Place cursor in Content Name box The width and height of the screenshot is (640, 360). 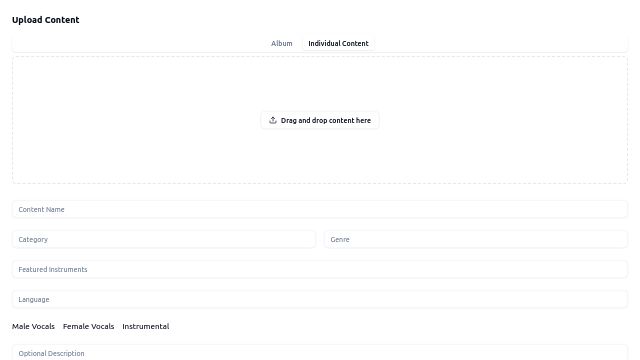click(320, 209)
